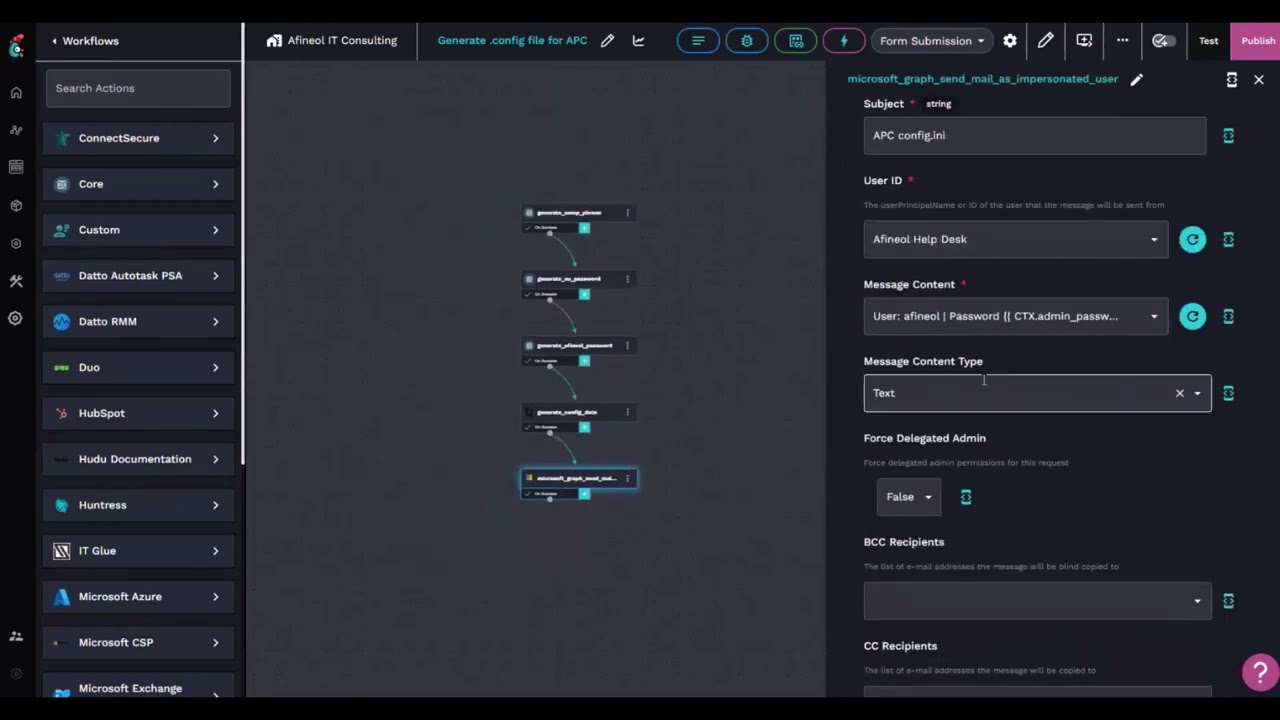Expand the Microsoft Azure group
The width and height of the screenshot is (1280, 720).
[138, 597]
